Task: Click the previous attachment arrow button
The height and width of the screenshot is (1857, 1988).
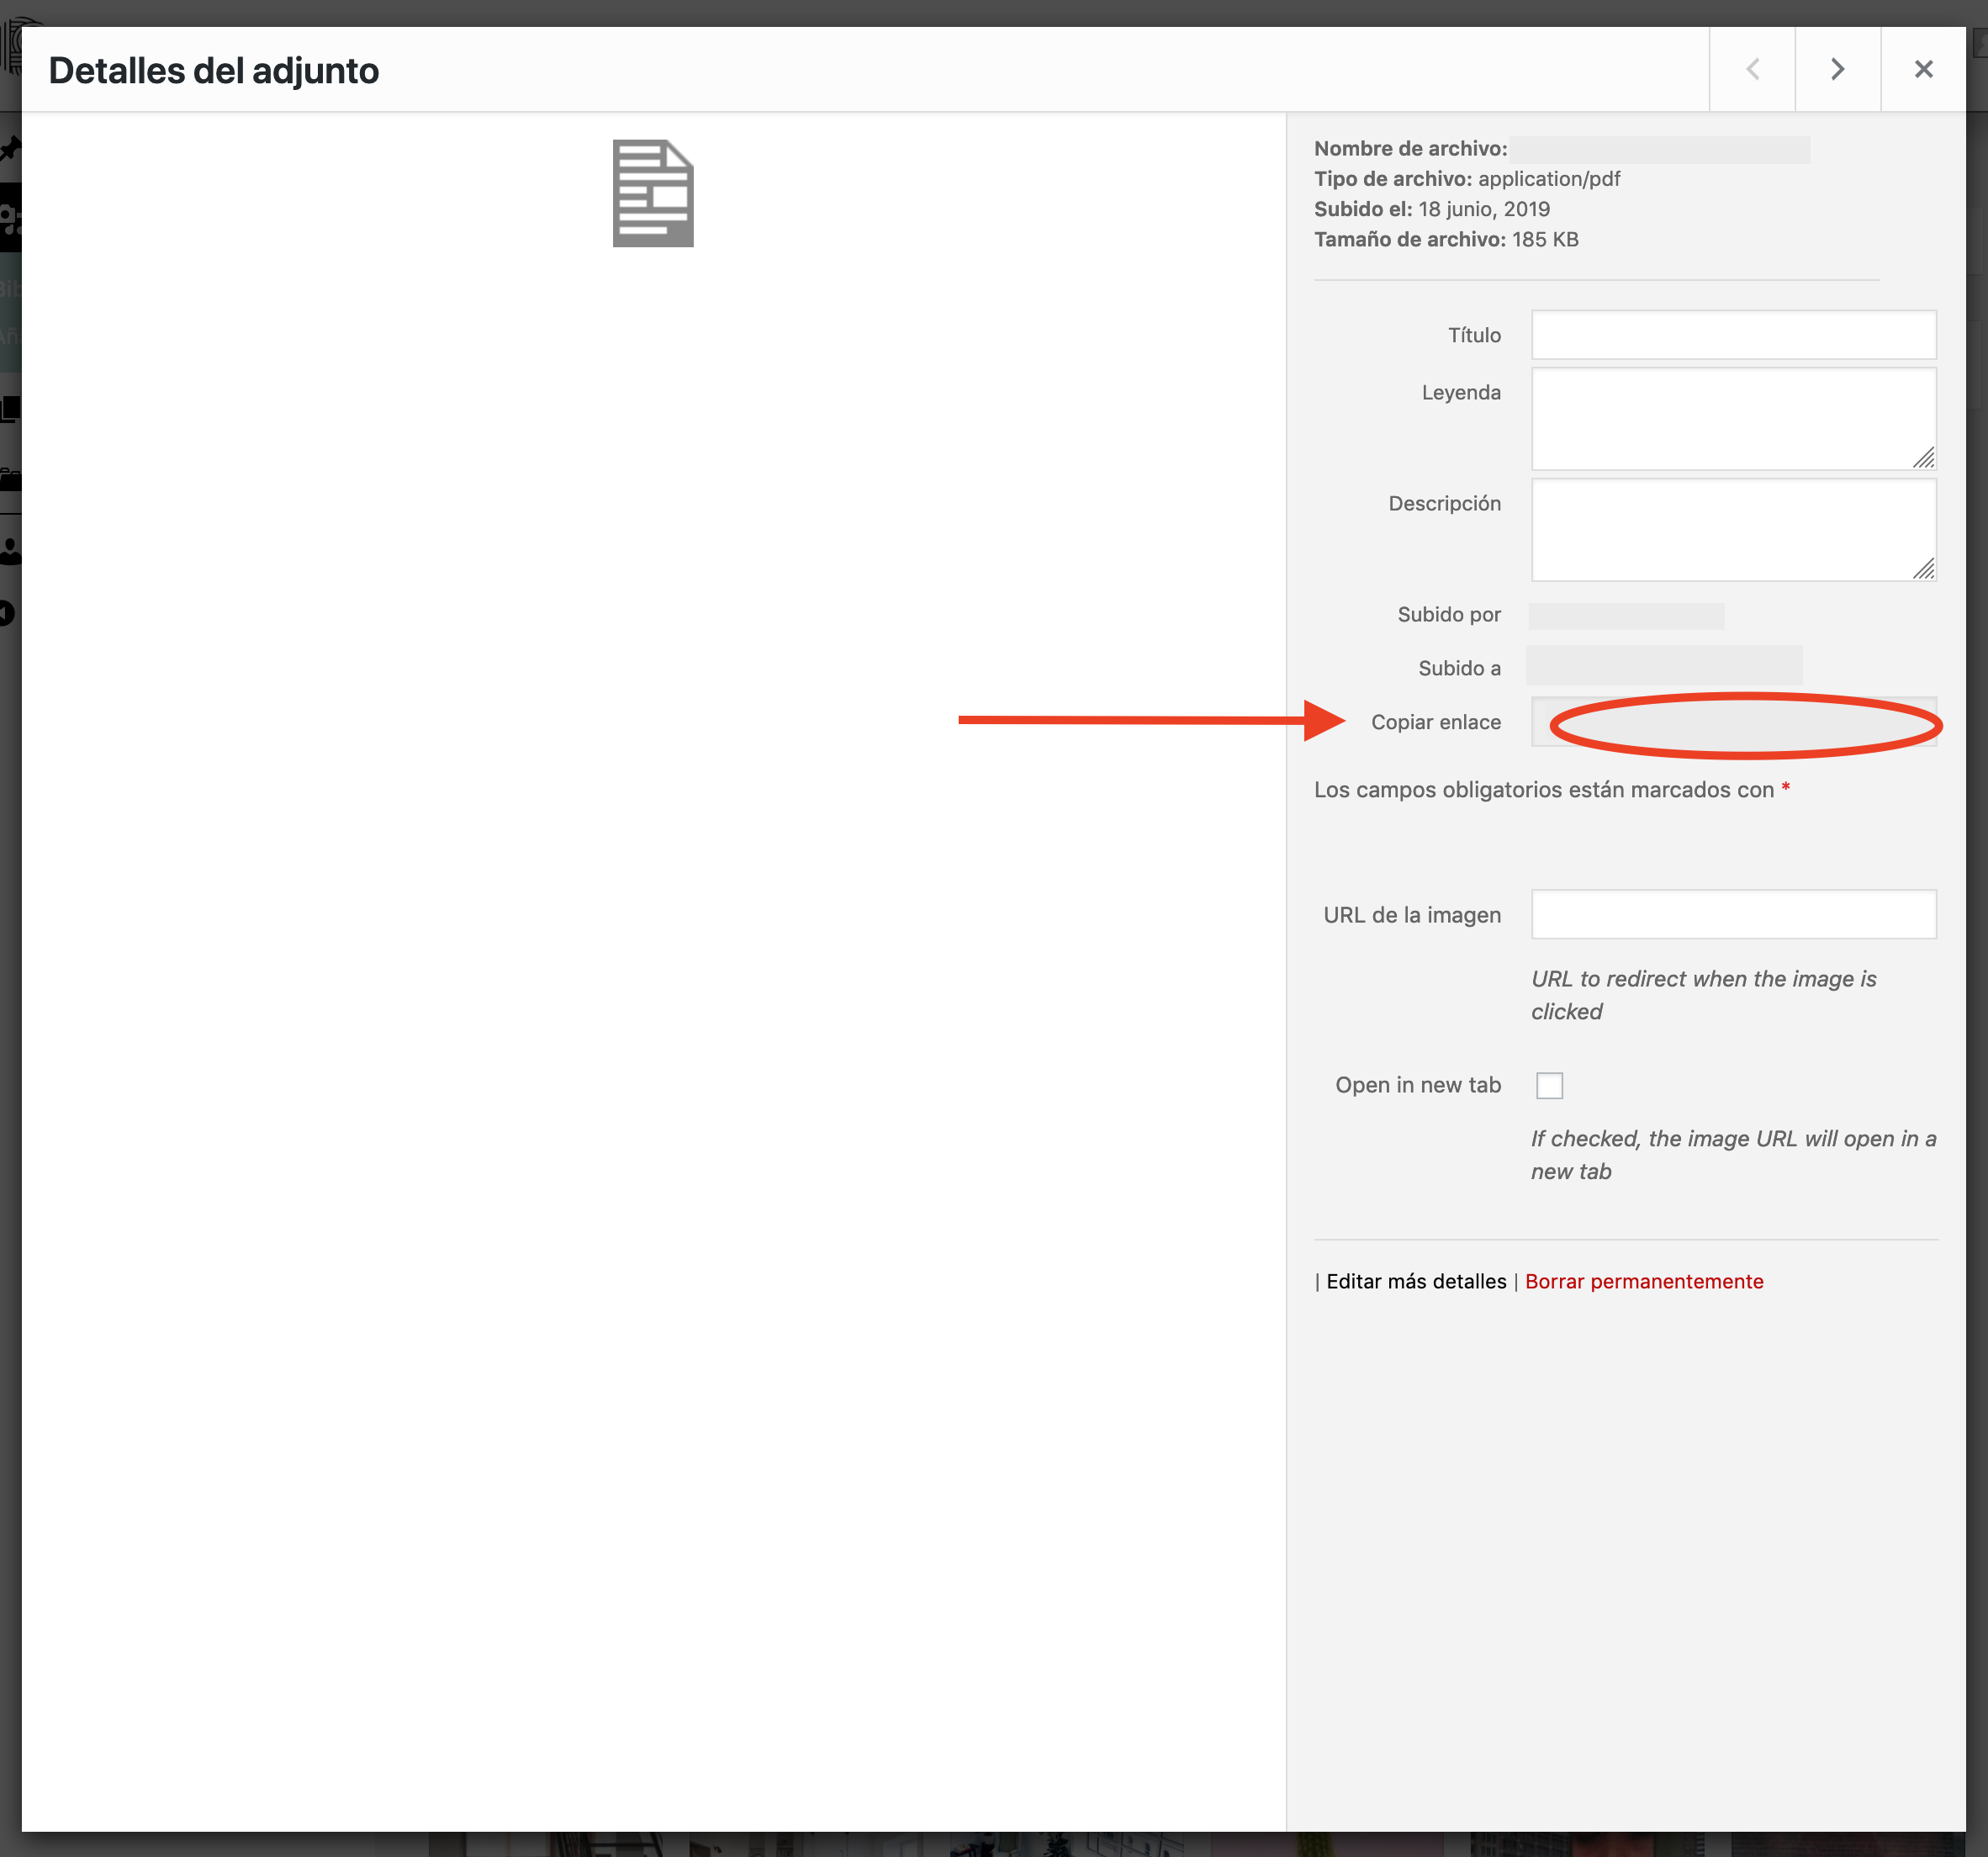Action: pyautogui.click(x=1752, y=69)
